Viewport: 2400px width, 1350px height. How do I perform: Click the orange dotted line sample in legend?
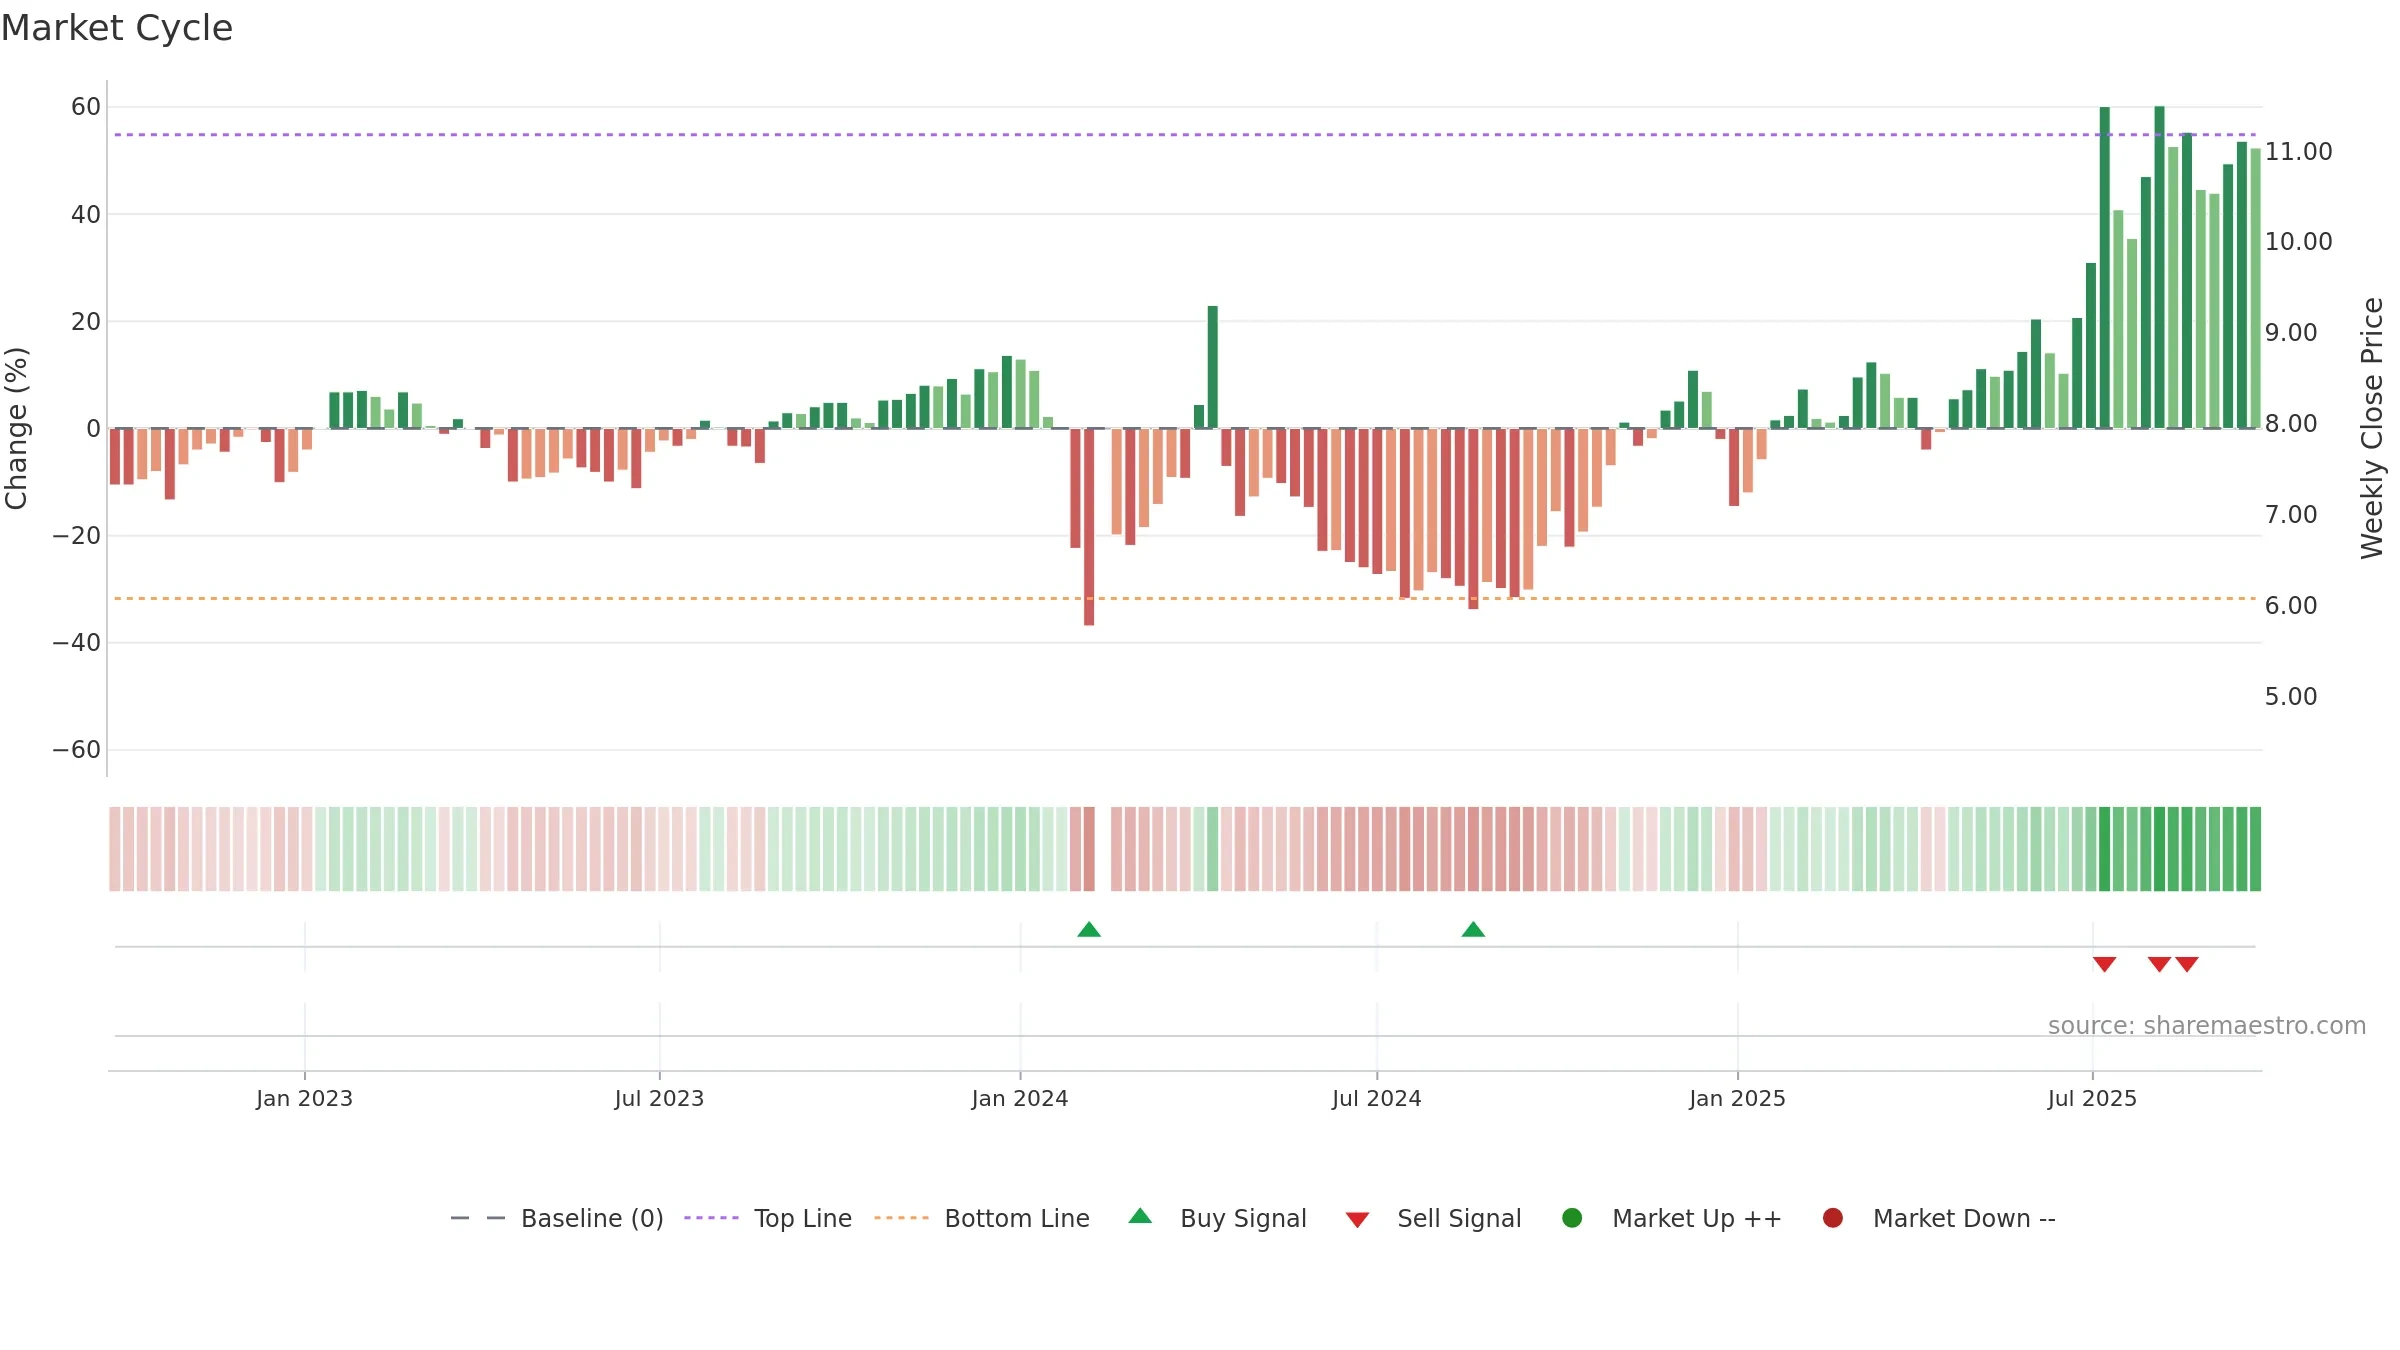(x=901, y=1218)
